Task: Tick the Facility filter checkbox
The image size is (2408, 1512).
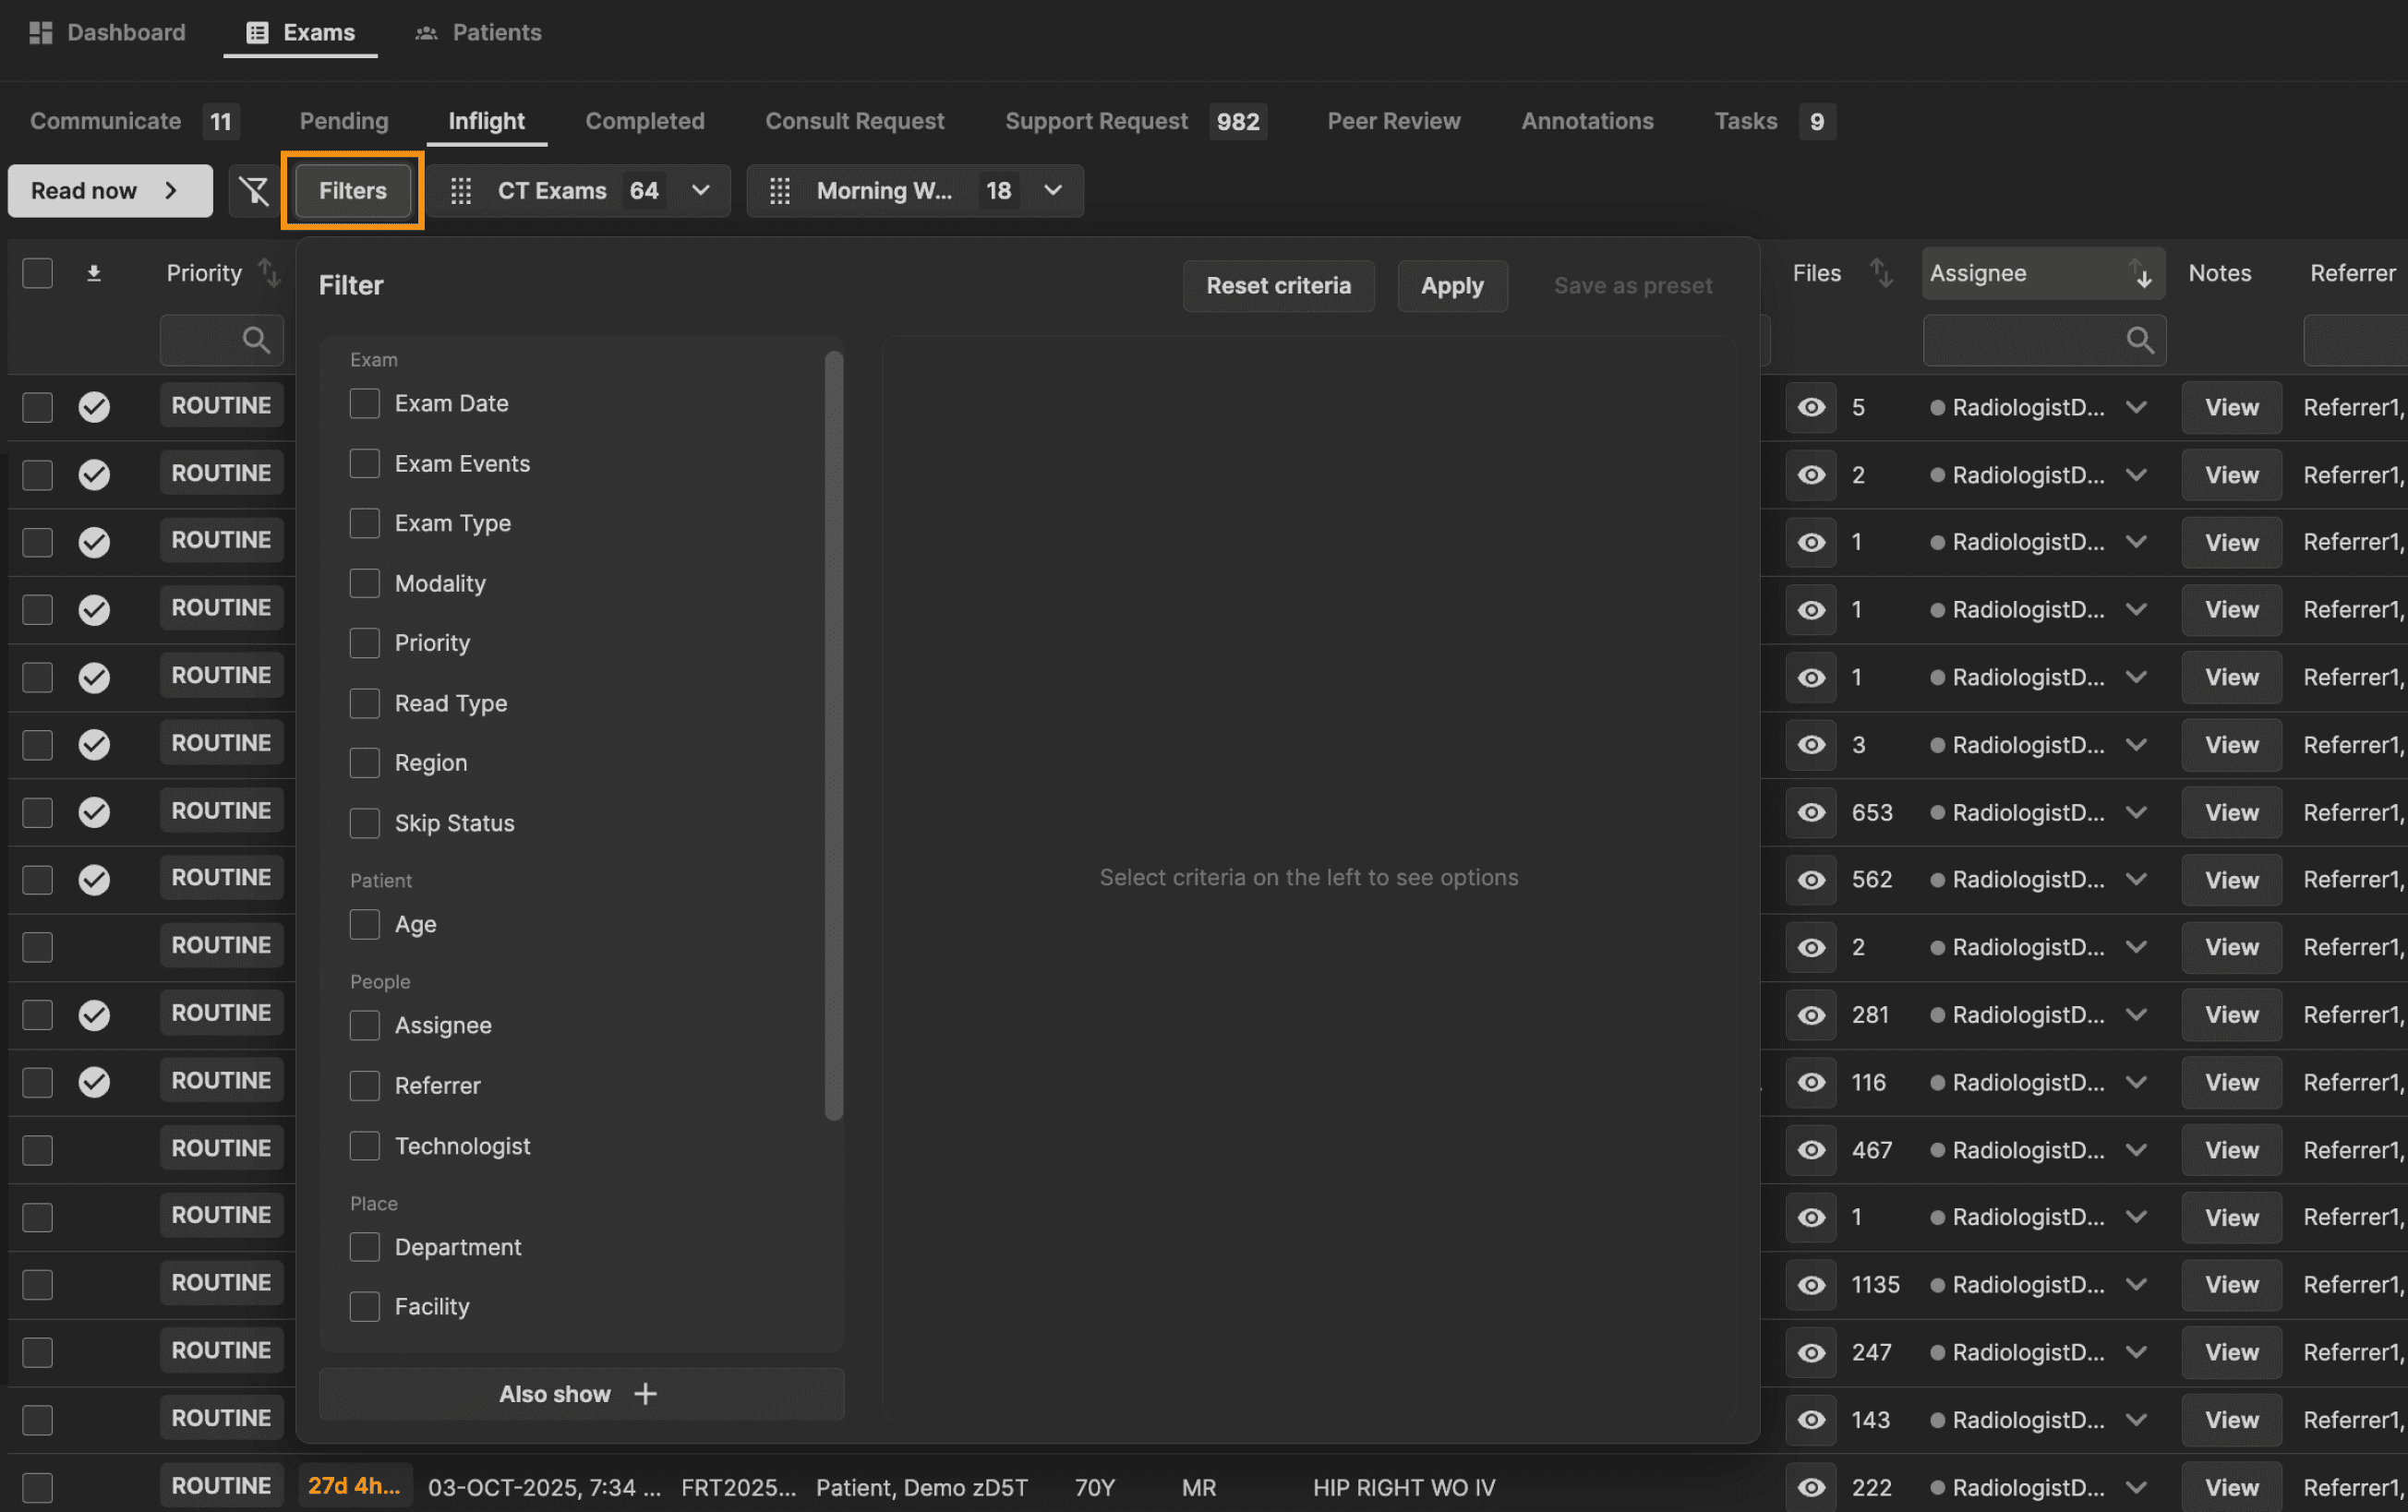Action: (x=365, y=1306)
